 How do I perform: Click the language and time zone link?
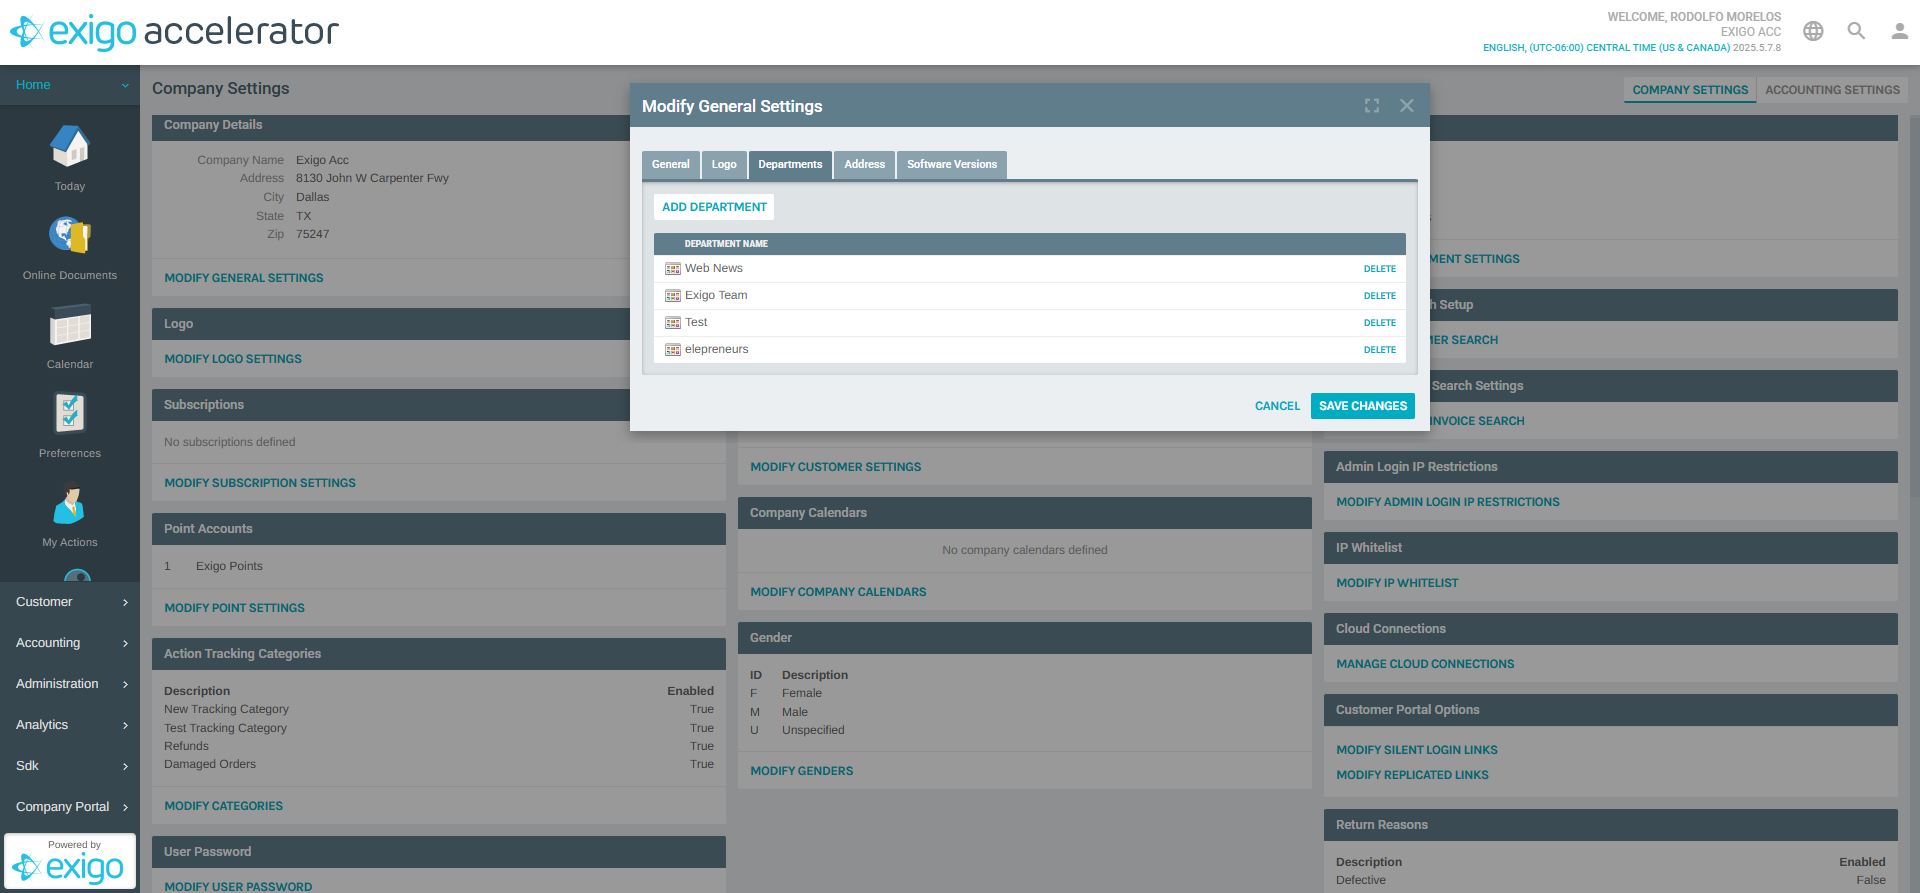[1606, 48]
